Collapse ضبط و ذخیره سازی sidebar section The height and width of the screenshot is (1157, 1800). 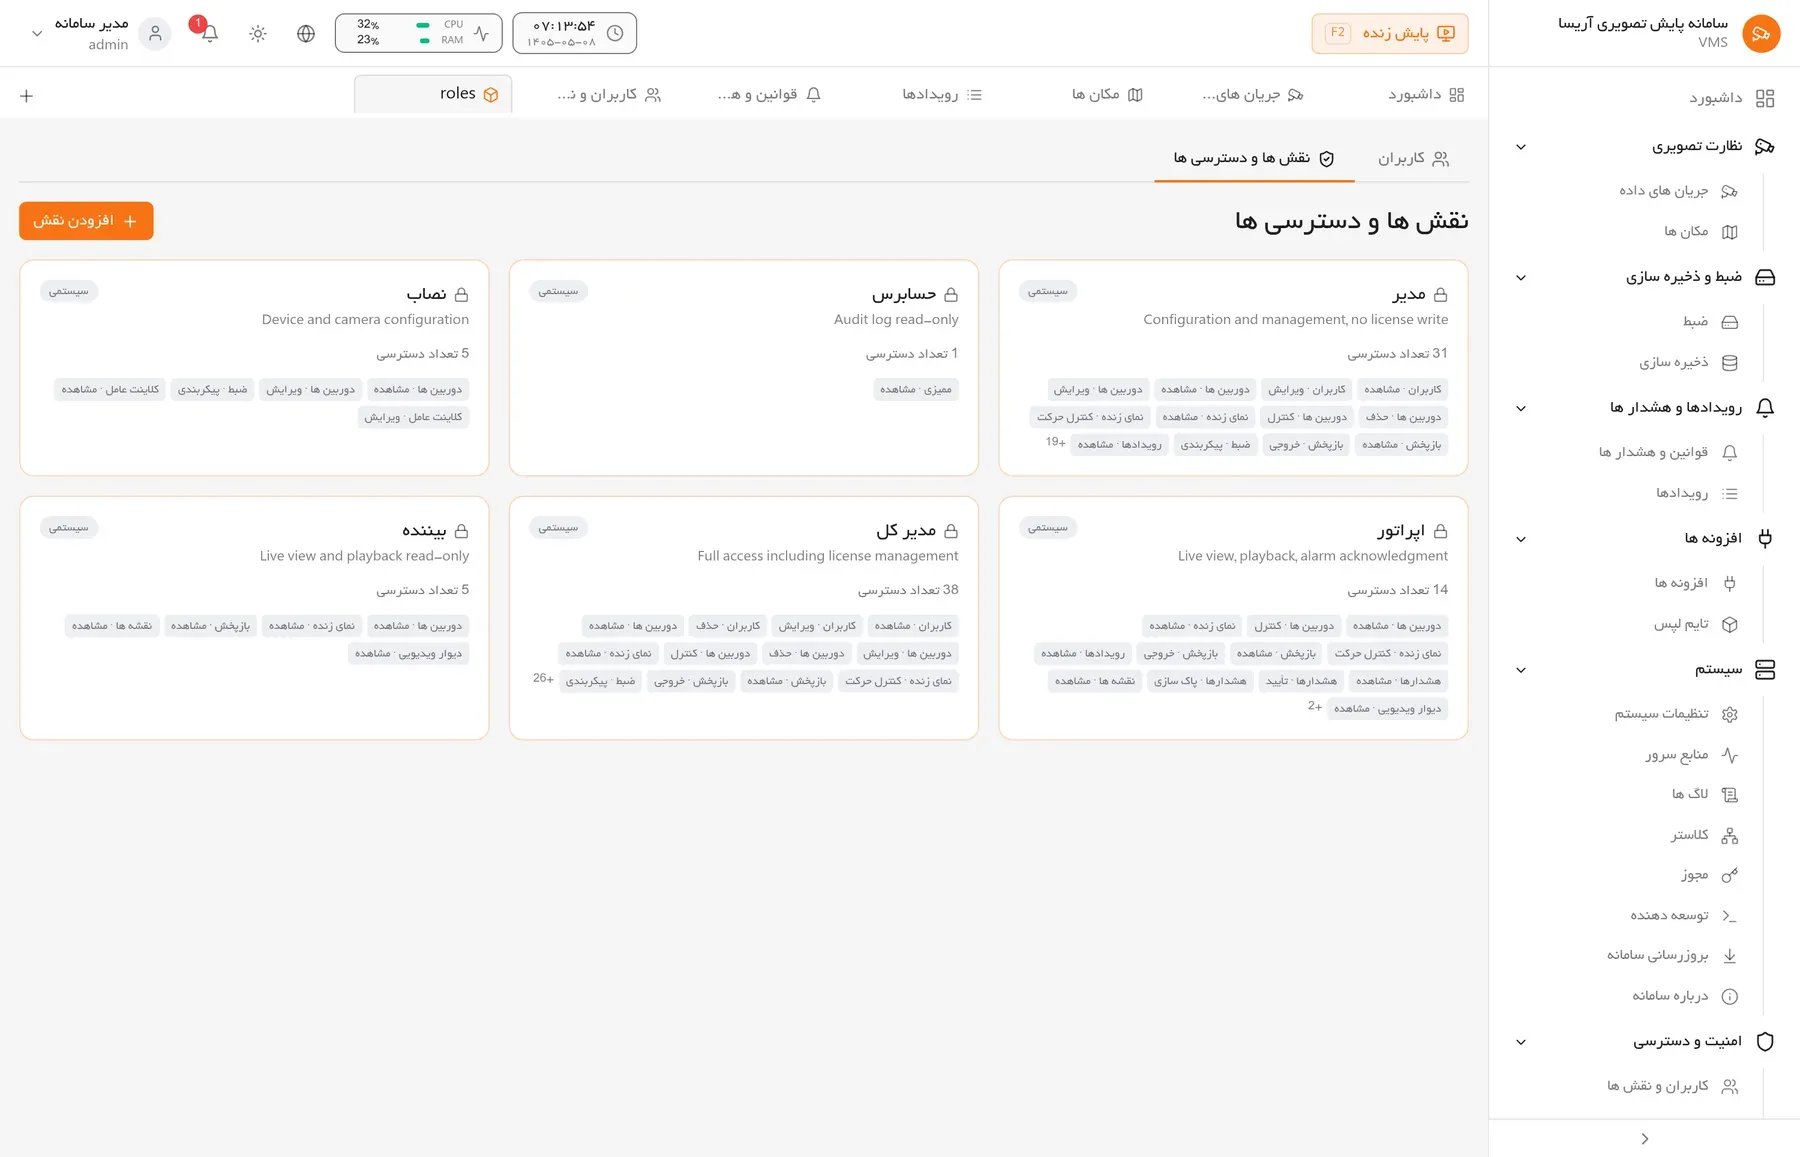click(1521, 278)
